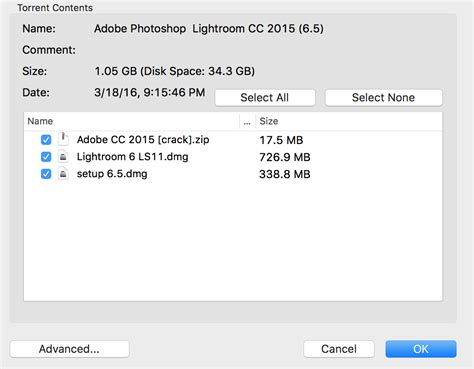Select the Lightroom 6 LS11.dmg file row
Image resolution: width=474 pixels, height=369 pixels.
[x=233, y=157]
